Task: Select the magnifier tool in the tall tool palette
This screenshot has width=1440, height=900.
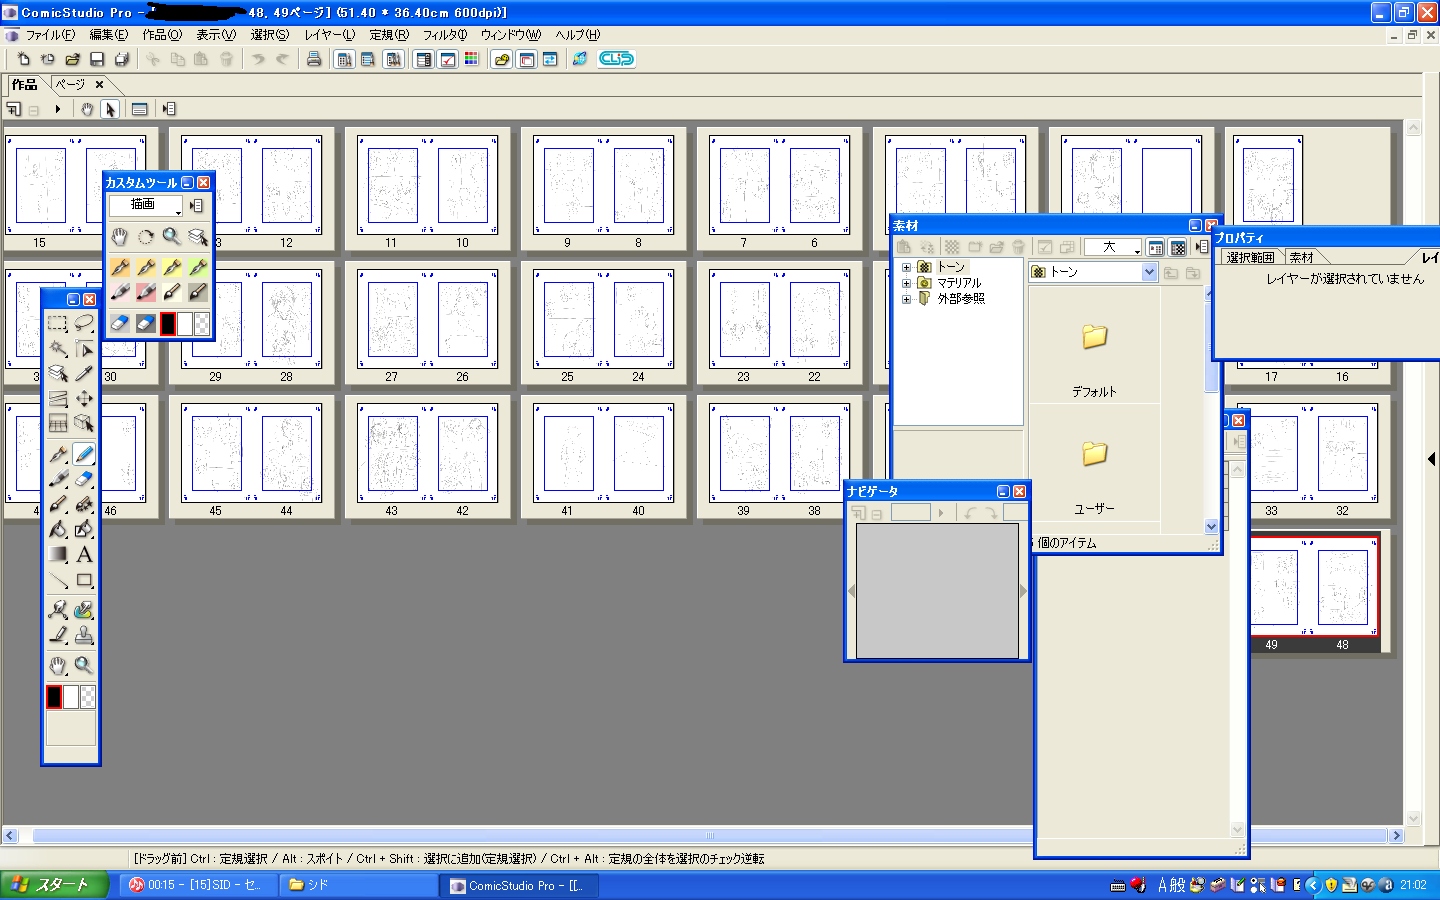Action: pos(84,665)
